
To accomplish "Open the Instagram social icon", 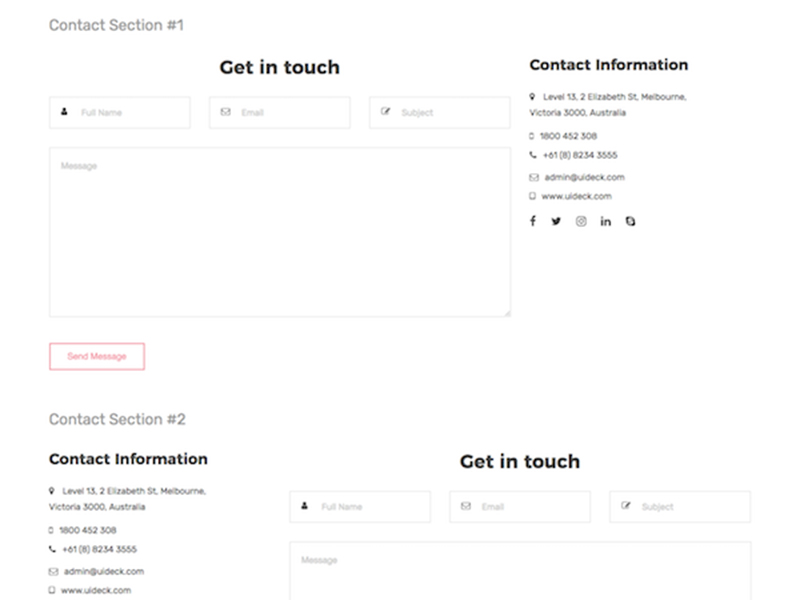I will coord(581,221).
